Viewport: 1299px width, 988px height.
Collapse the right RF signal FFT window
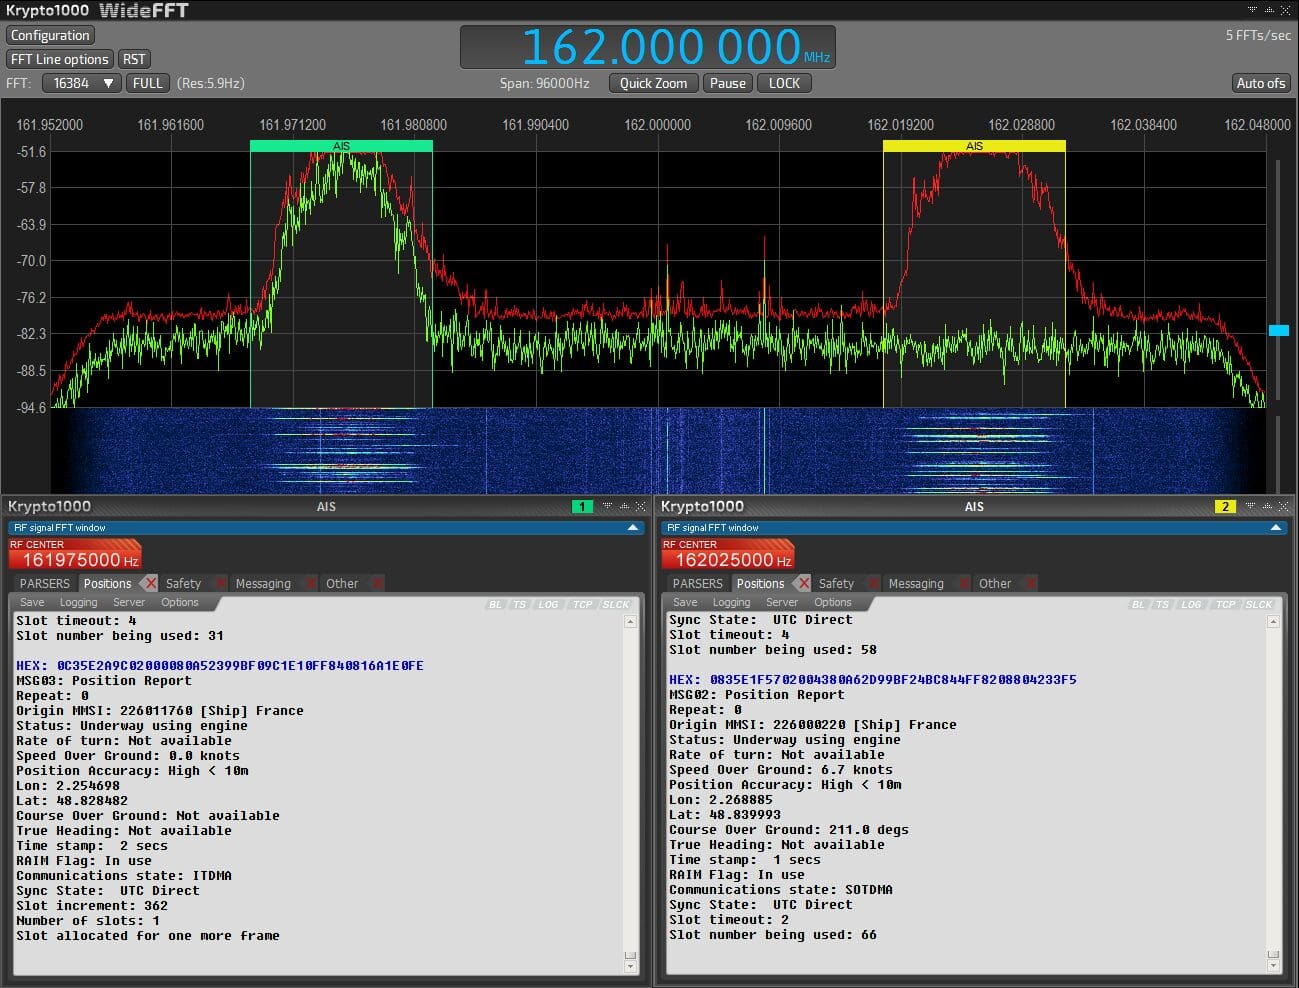pyautogui.click(x=1275, y=527)
